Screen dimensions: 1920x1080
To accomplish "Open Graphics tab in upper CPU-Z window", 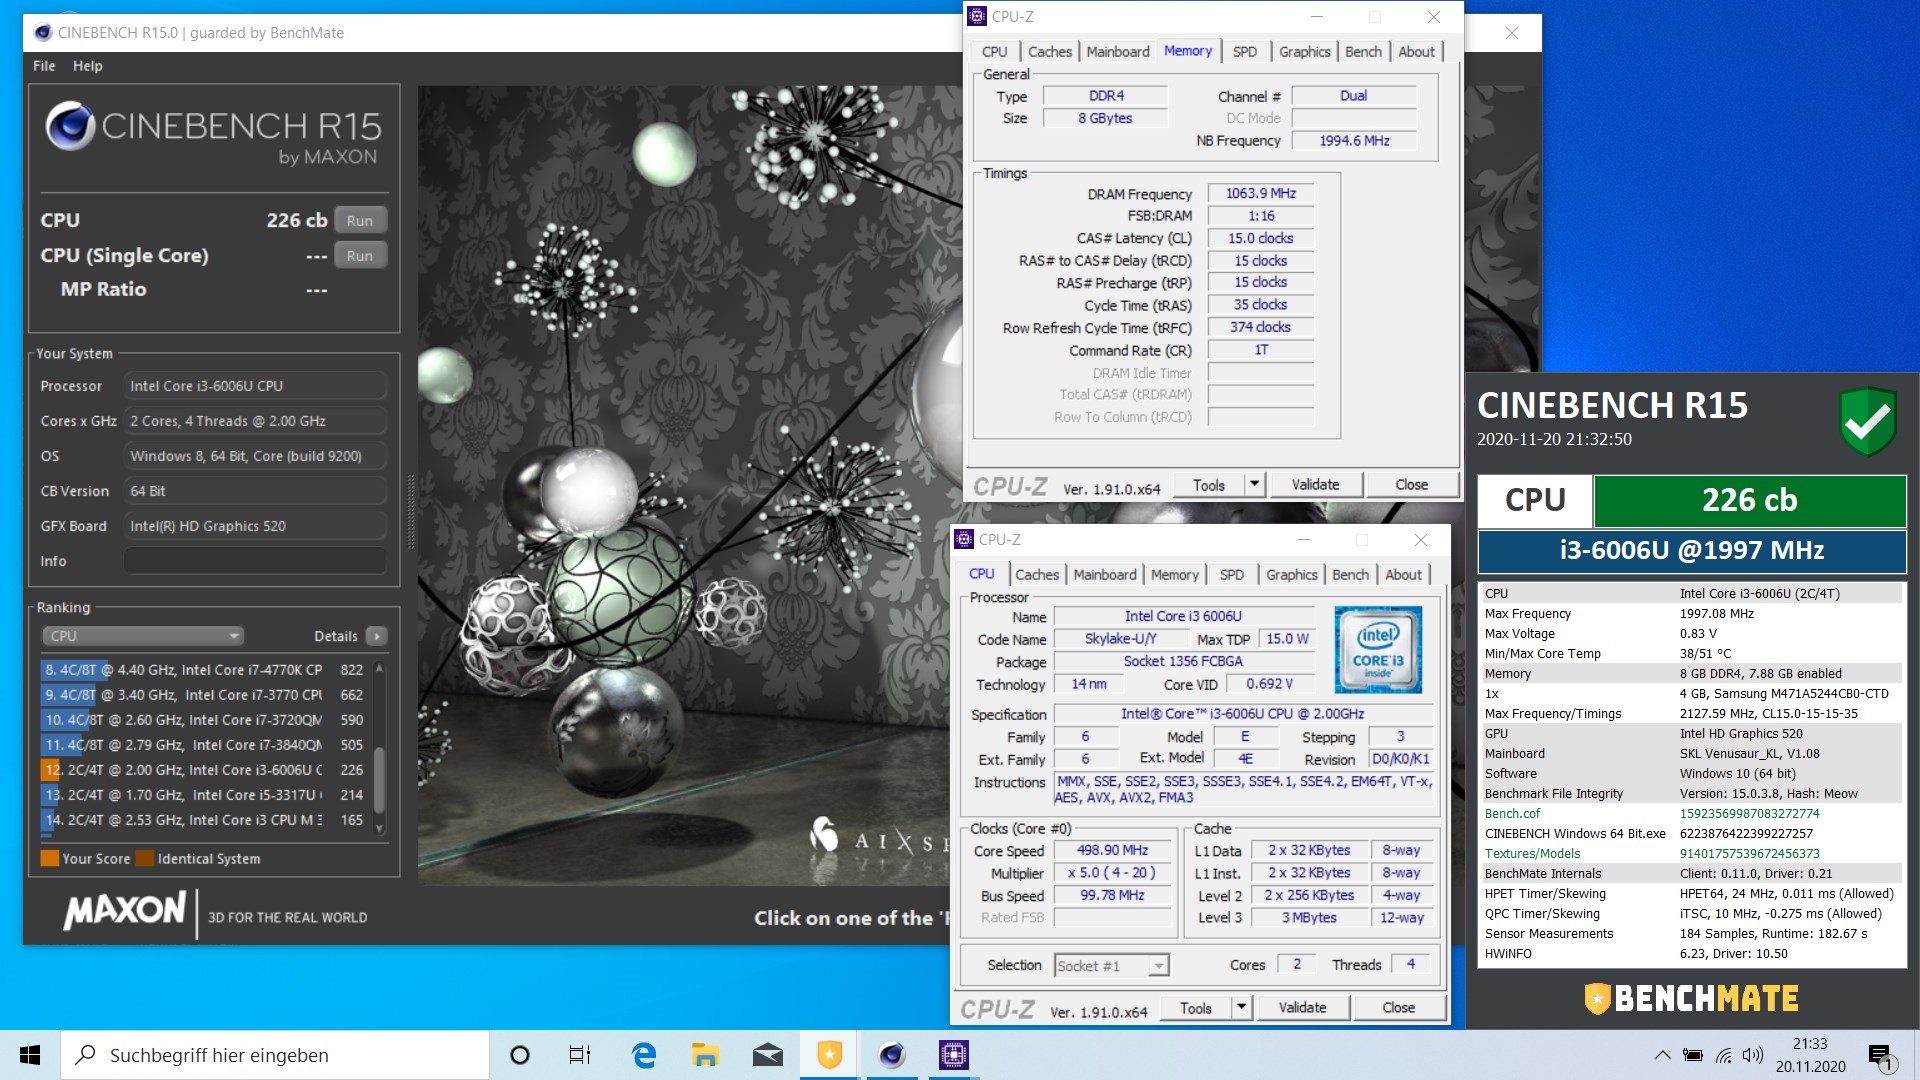I will 1305,52.
